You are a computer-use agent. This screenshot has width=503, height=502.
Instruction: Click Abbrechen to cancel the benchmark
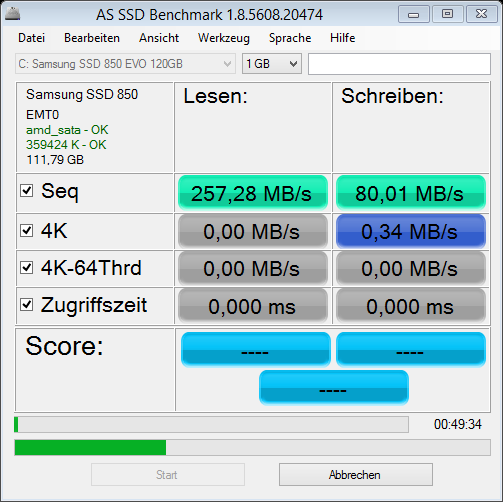[356, 474]
